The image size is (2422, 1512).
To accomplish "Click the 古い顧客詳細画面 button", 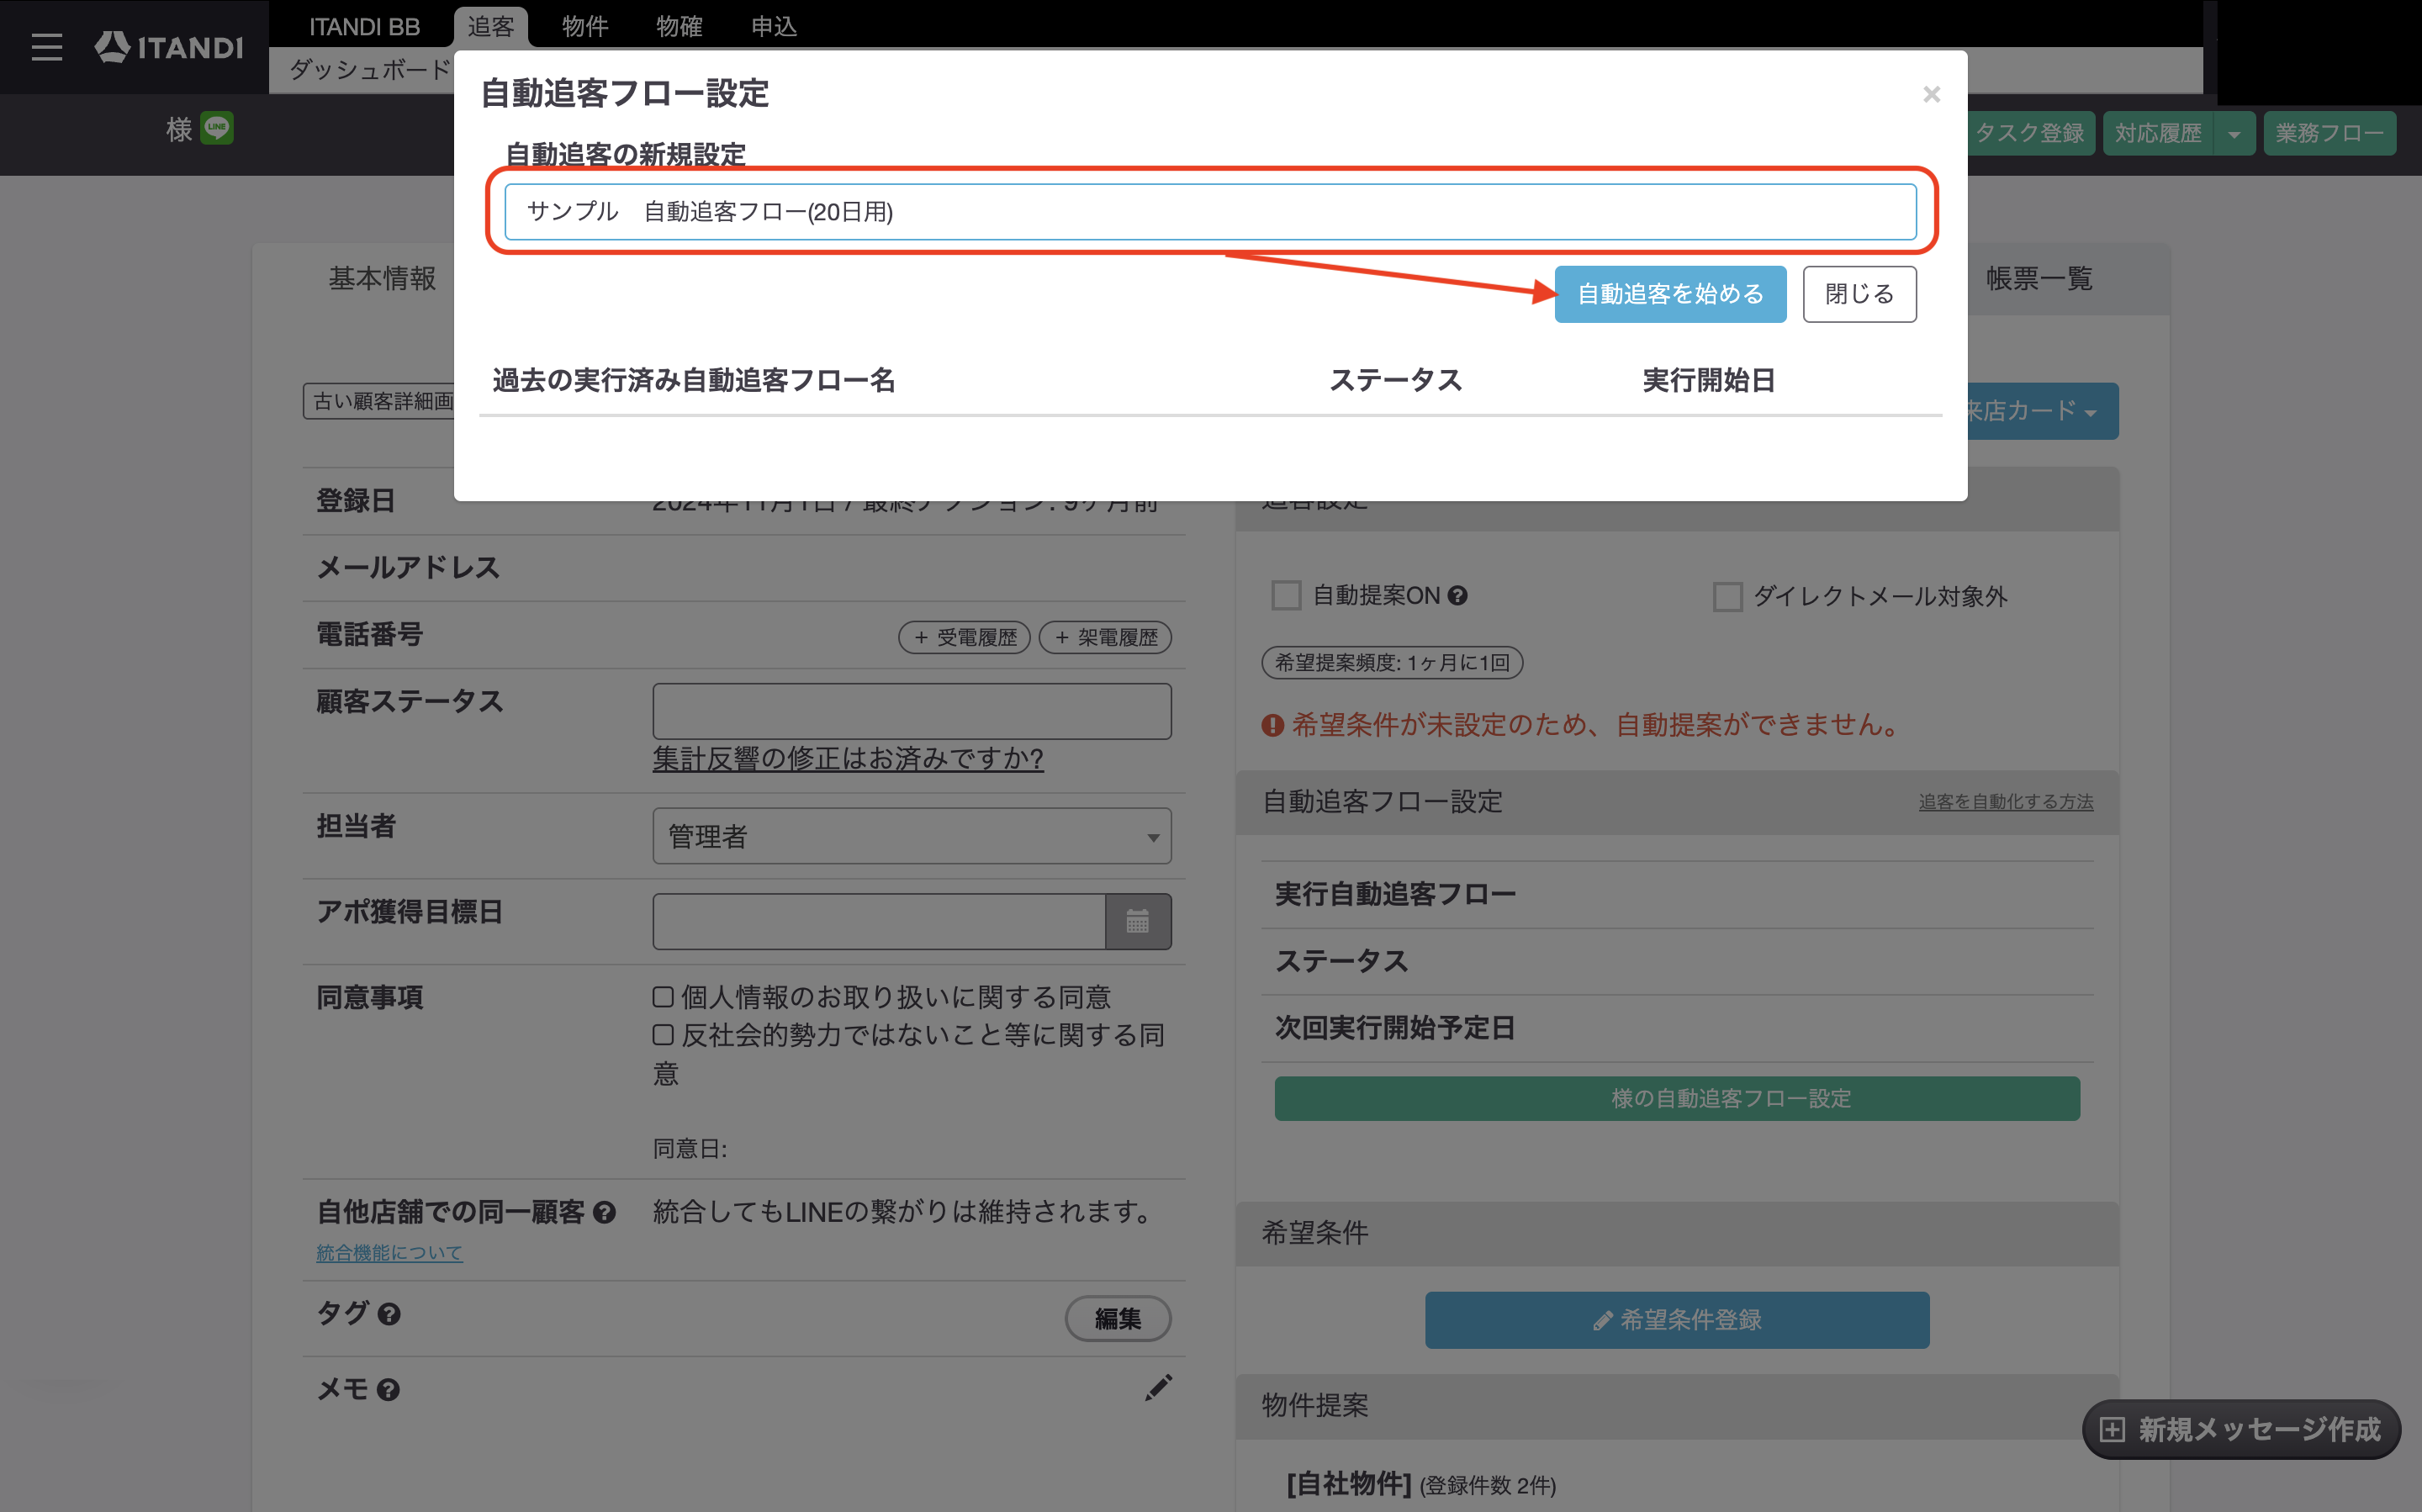I will 381,401.
